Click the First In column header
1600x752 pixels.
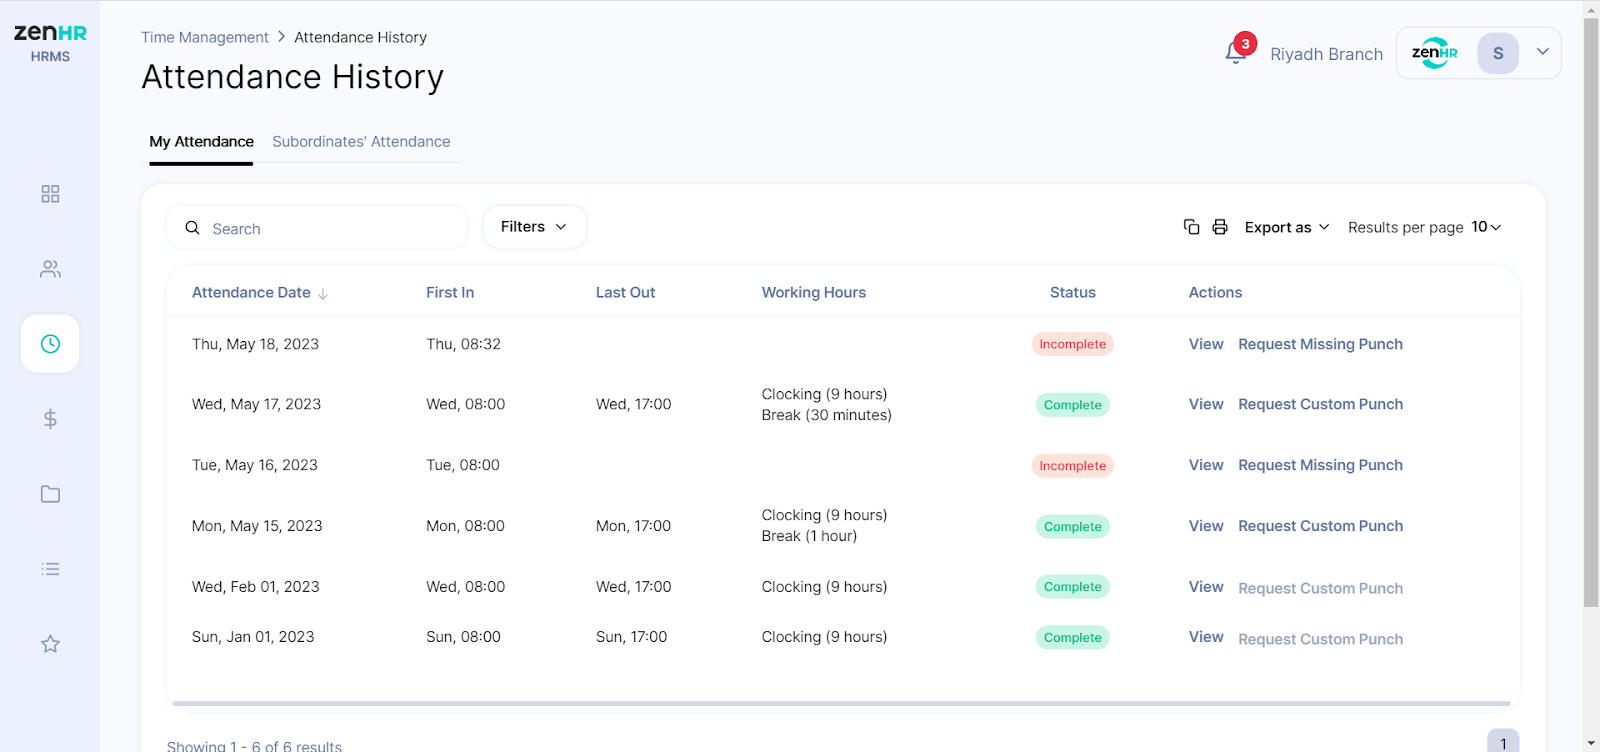[x=450, y=292]
